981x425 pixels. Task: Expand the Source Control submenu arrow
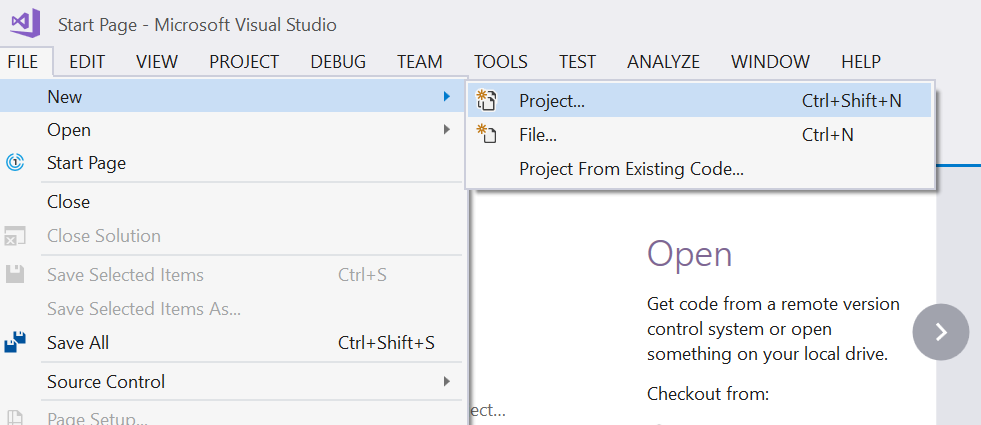(446, 381)
